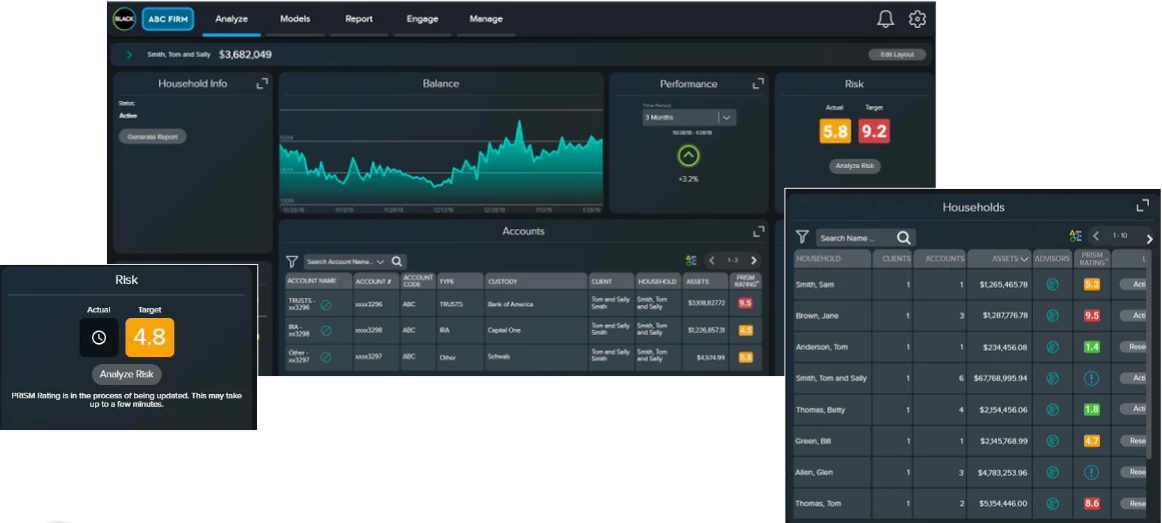The image size is (1162, 523).
Task: Open advisor icon for Thomas, Betty
Action: click(x=1052, y=410)
